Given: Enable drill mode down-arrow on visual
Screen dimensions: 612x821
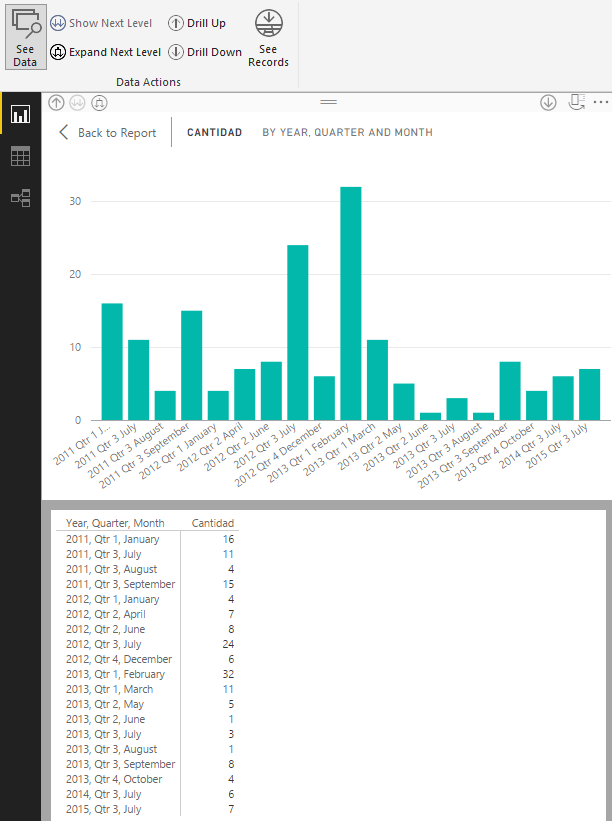Looking at the screenshot, I should pyautogui.click(x=548, y=102).
